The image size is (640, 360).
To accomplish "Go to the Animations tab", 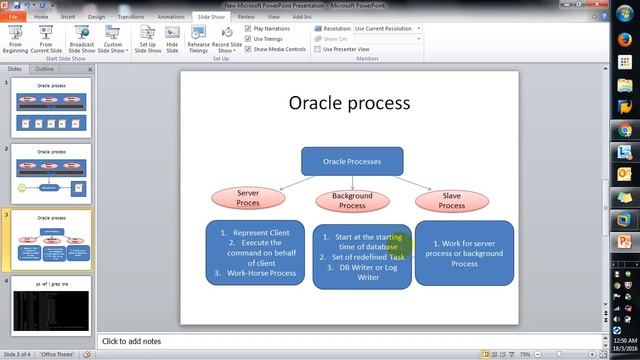I will (171, 17).
